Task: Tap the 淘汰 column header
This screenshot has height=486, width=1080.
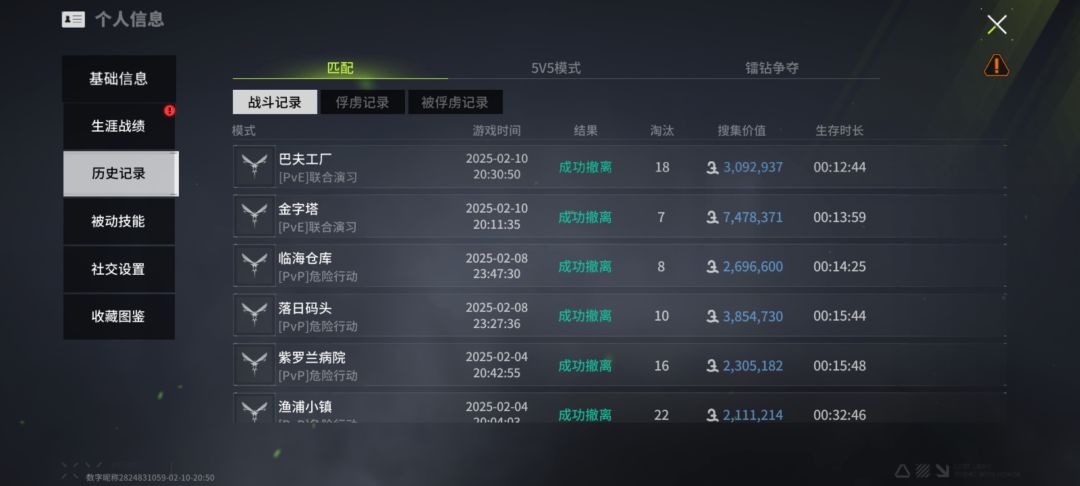Action: tap(662, 131)
